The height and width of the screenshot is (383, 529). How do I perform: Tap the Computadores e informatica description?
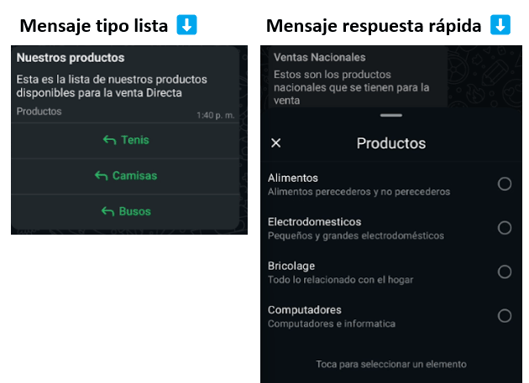pos(331,324)
